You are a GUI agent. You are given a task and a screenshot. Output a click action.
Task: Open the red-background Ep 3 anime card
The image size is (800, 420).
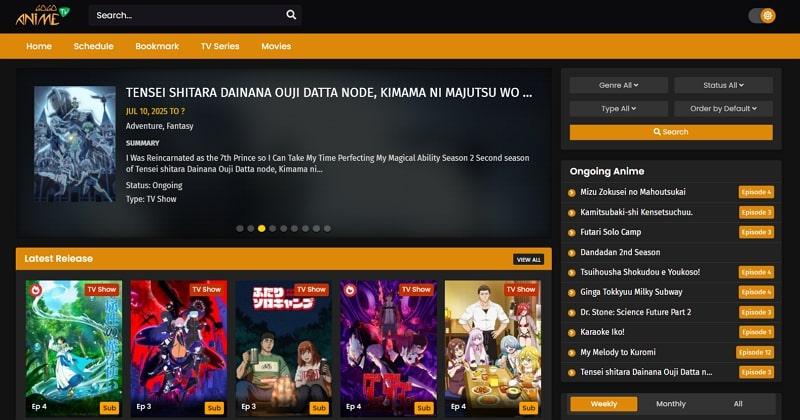click(x=179, y=349)
